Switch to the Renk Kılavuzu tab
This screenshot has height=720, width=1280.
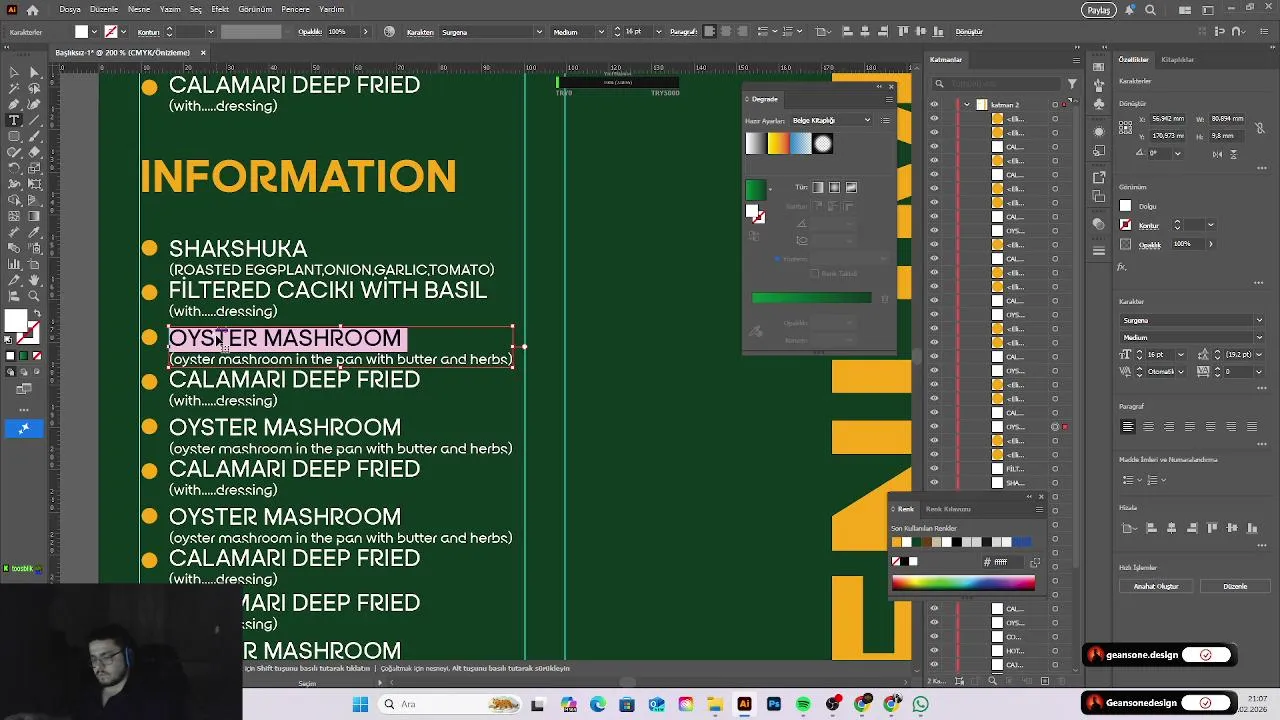click(x=948, y=509)
